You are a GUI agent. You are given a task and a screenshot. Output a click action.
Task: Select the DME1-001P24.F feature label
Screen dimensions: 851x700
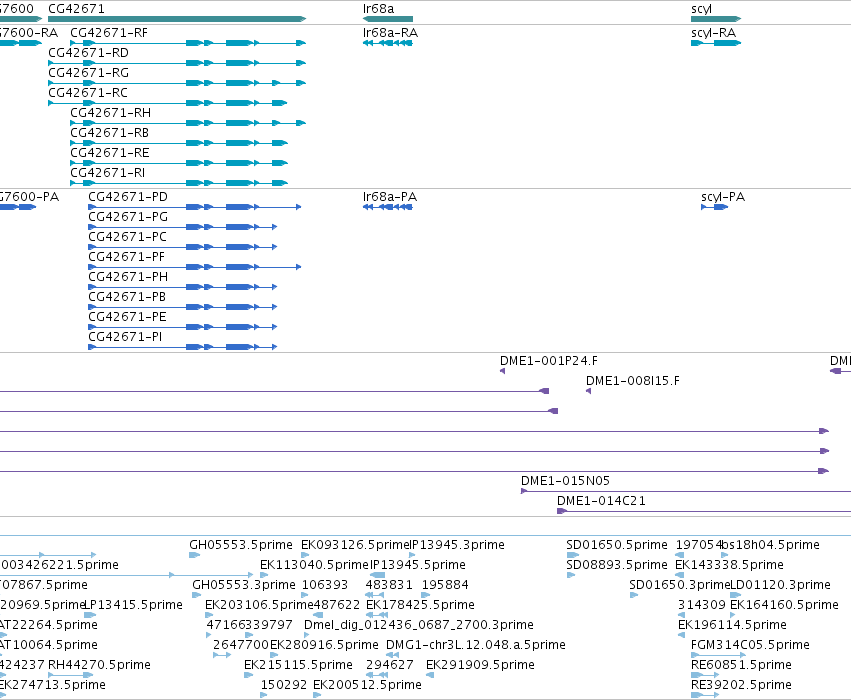[549, 361]
